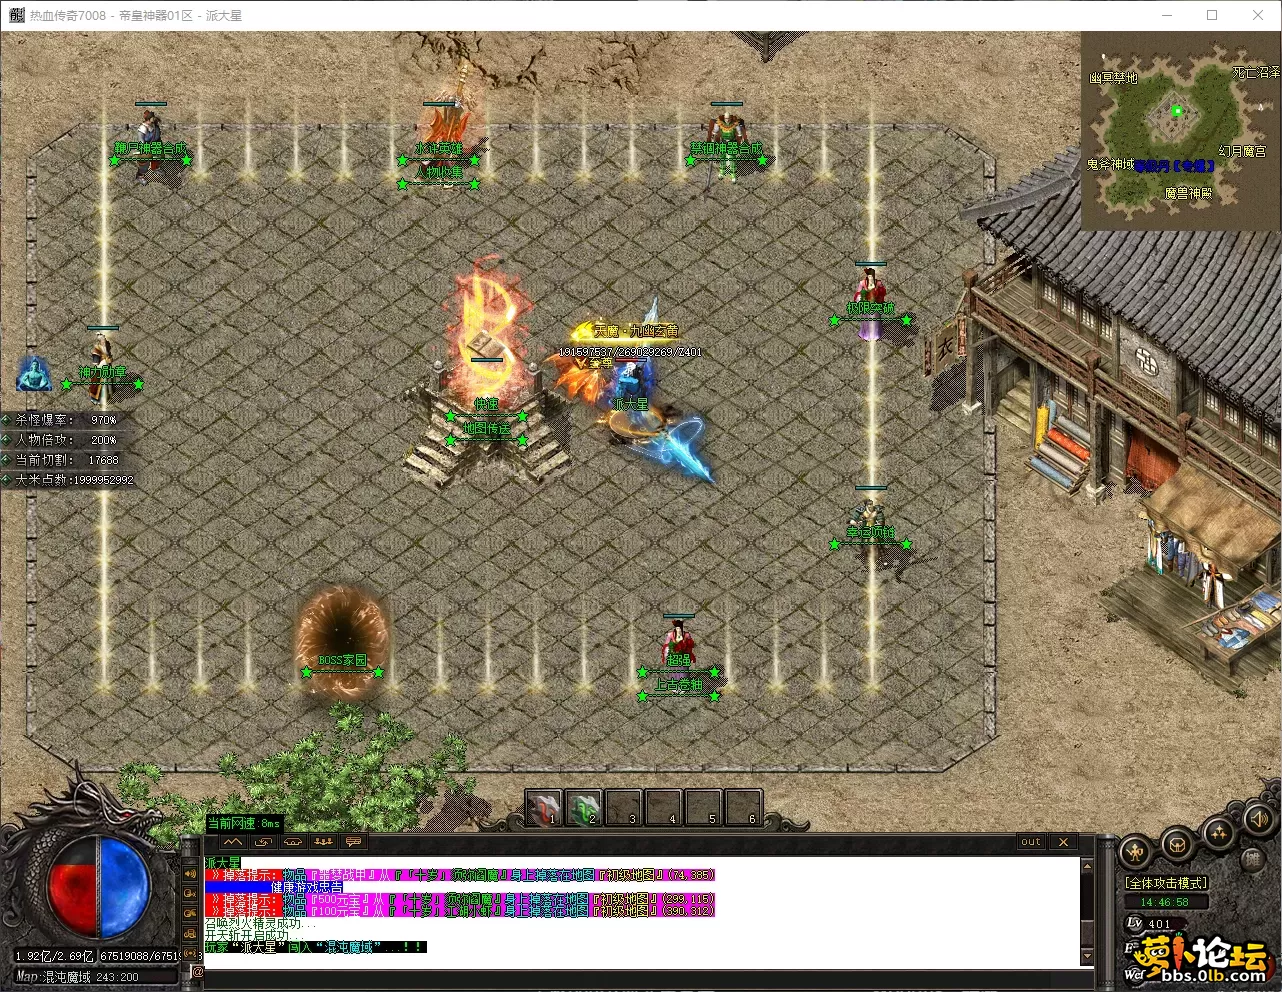Click the red and blue HP/MP orb

click(x=99, y=886)
